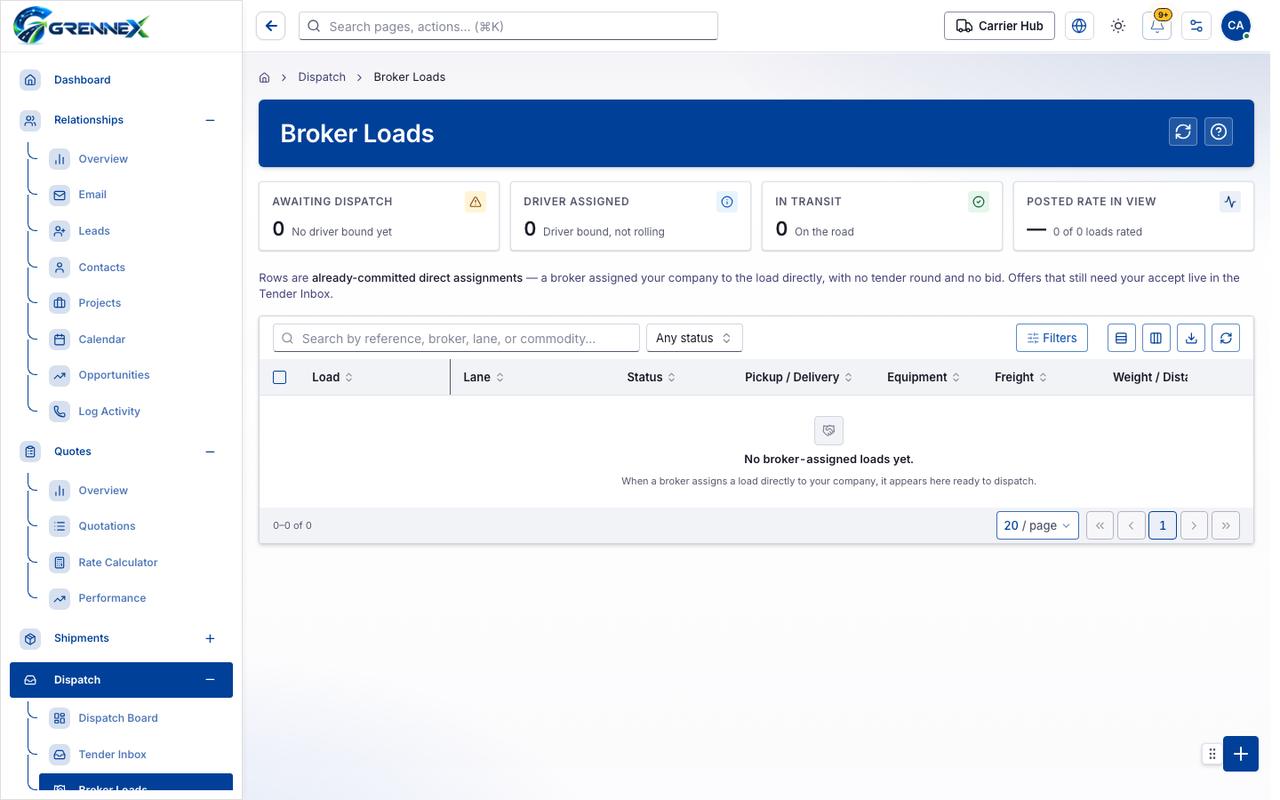Open the Filters button

(1051, 338)
